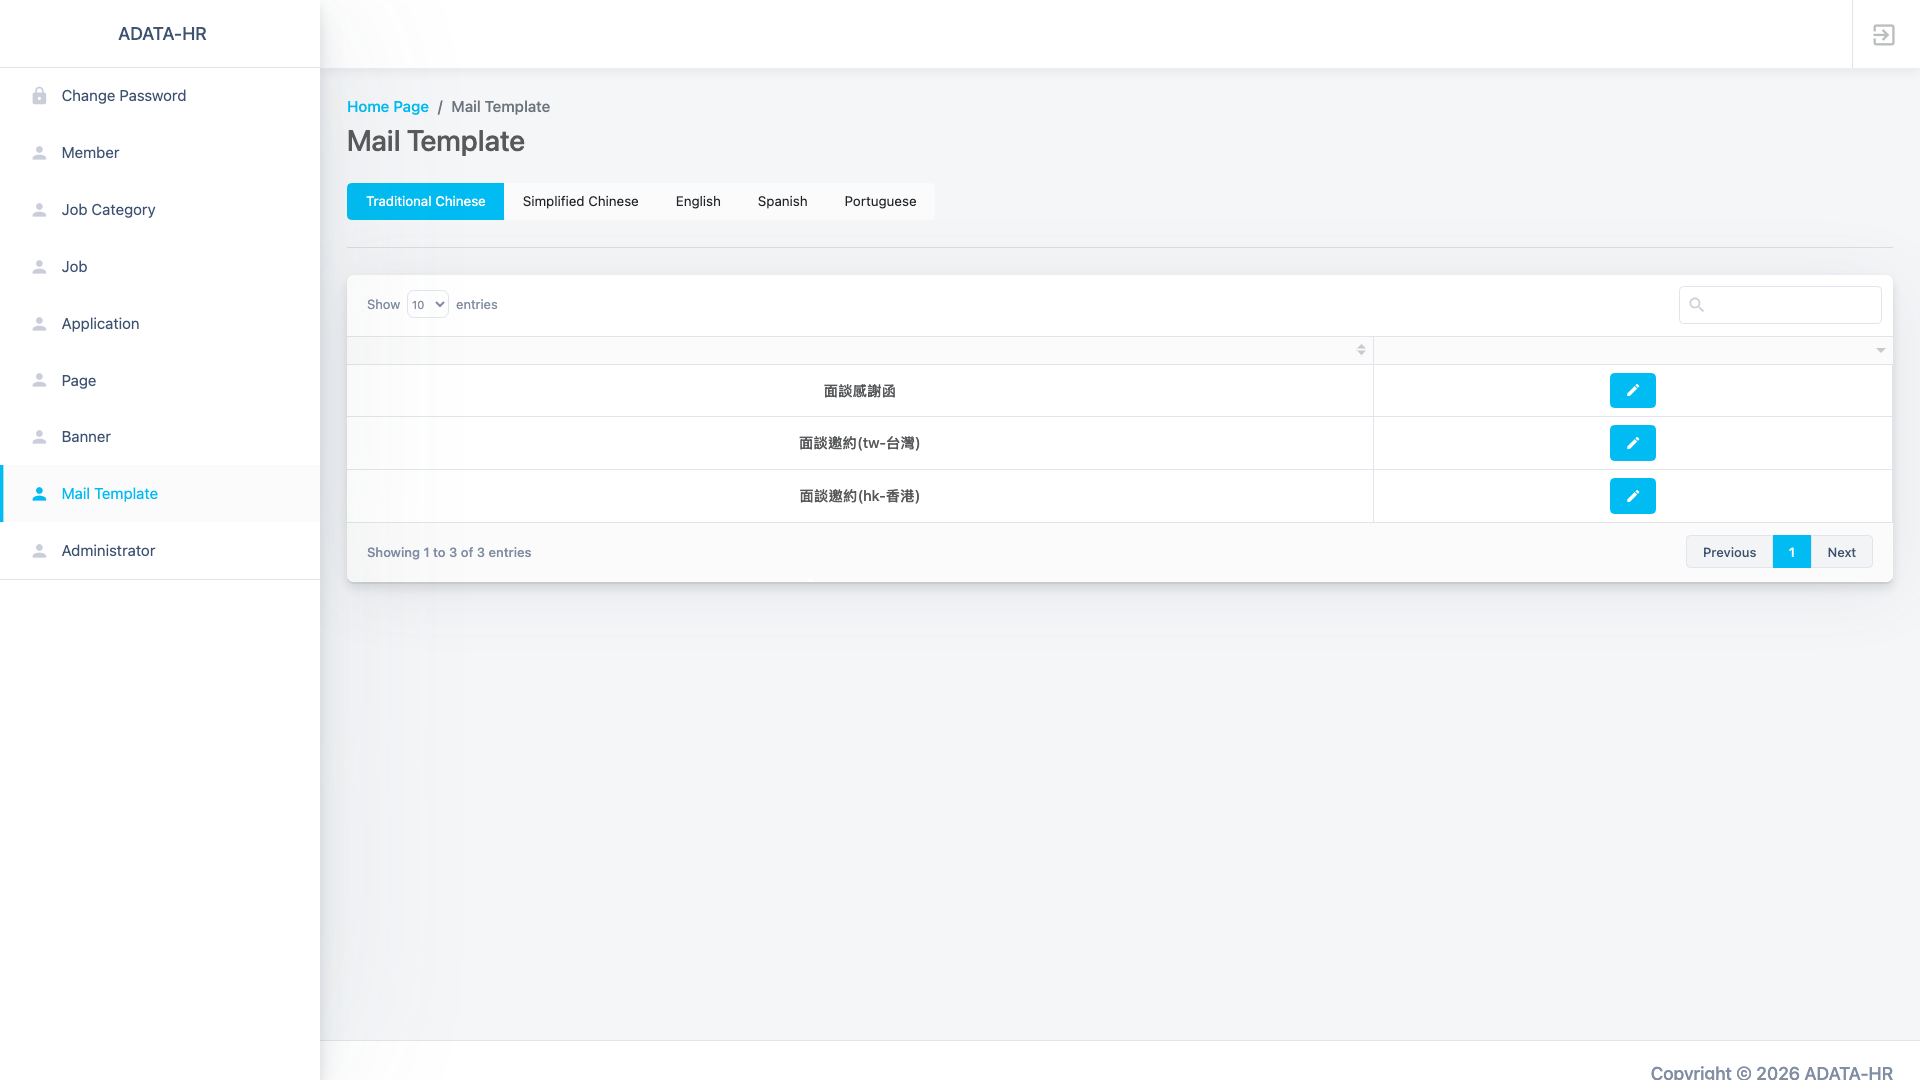This screenshot has width=1920, height=1080.
Task: Click the person icon next to Administrator
Action: pyautogui.click(x=39, y=551)
